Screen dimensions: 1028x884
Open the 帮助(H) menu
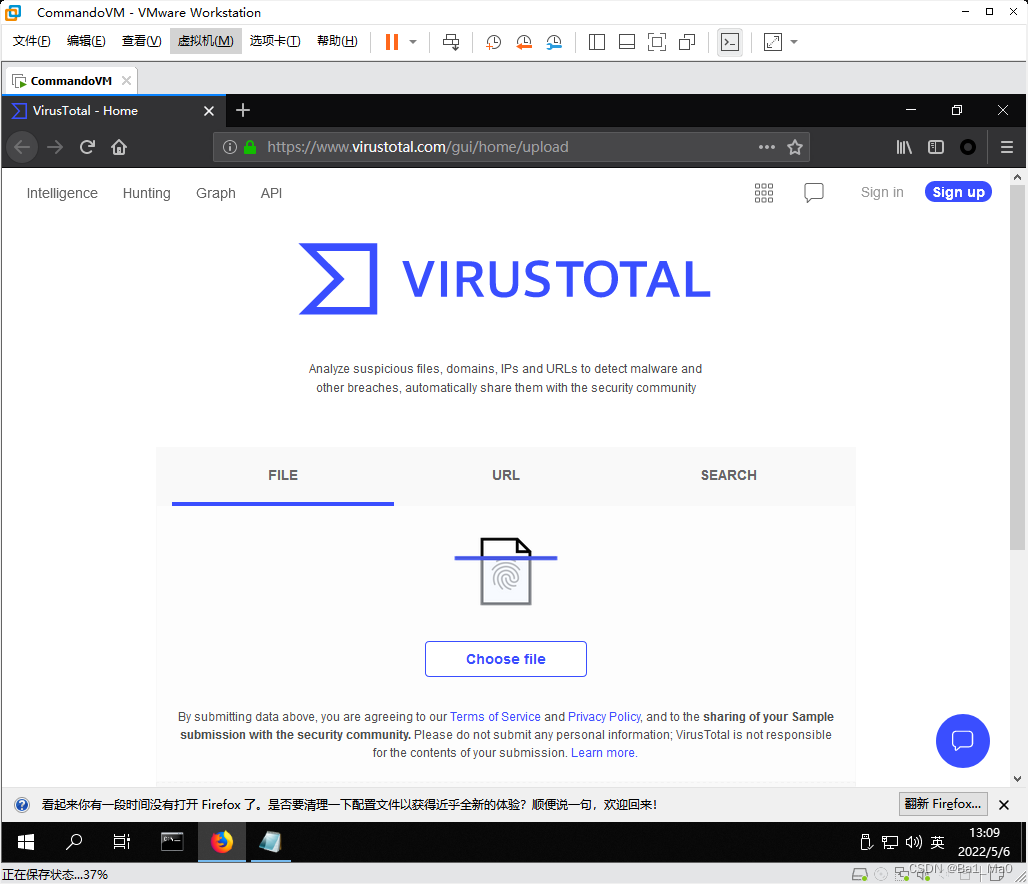coord(337,41)
